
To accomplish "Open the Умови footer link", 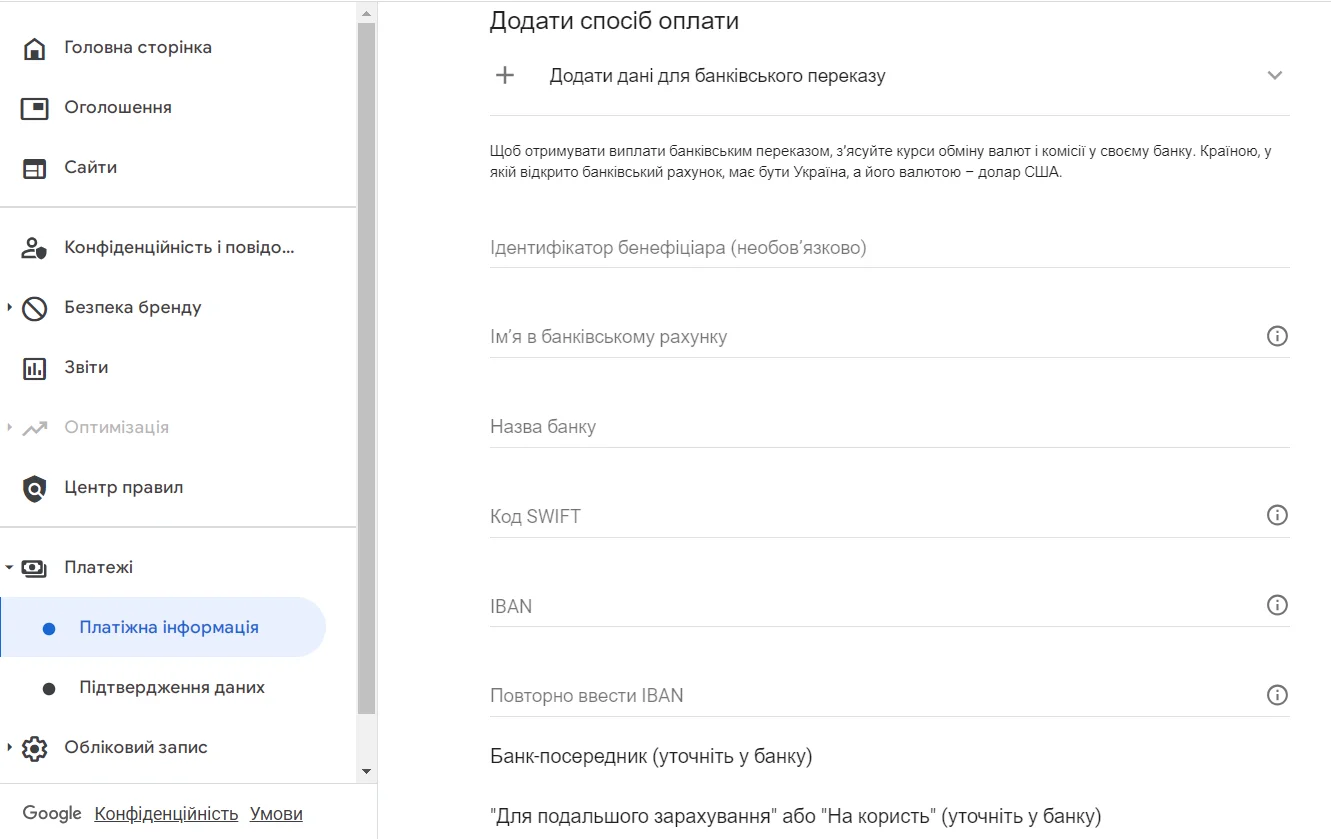I will point(276,814).
